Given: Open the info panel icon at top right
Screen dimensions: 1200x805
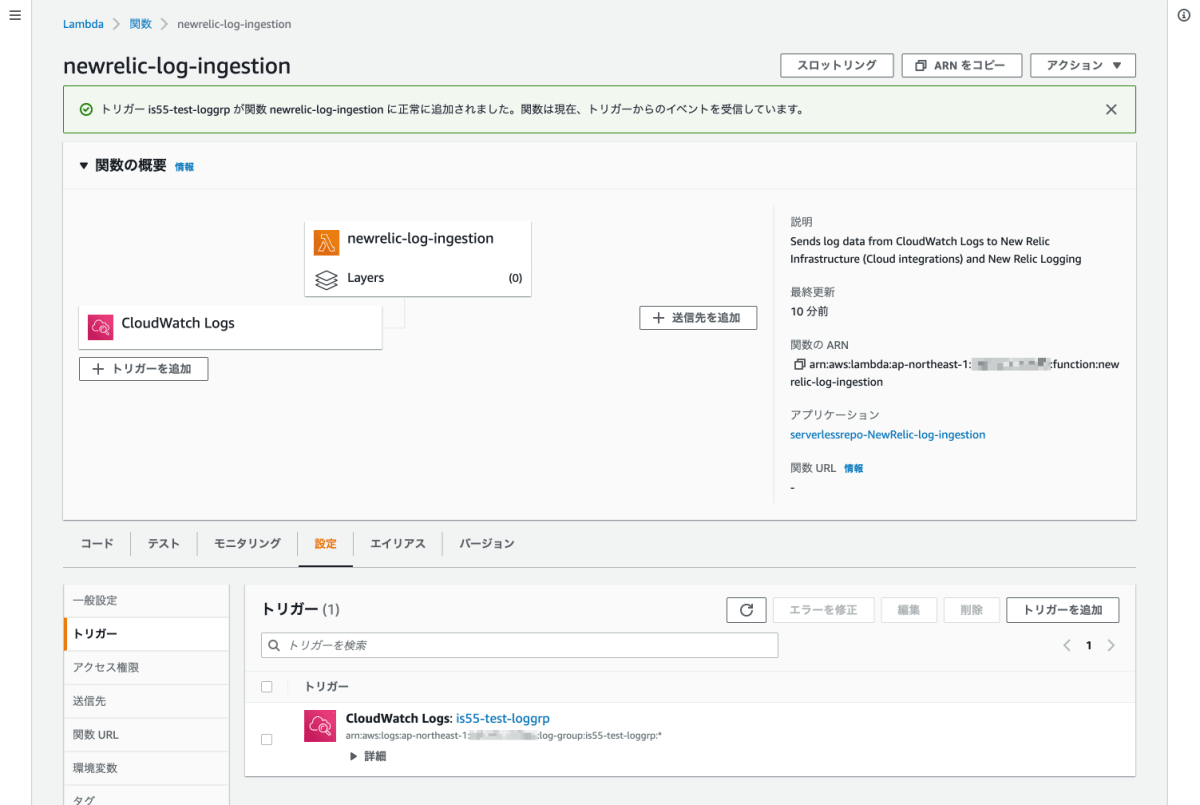Looking at the screenshot, I should [1184, 16].
